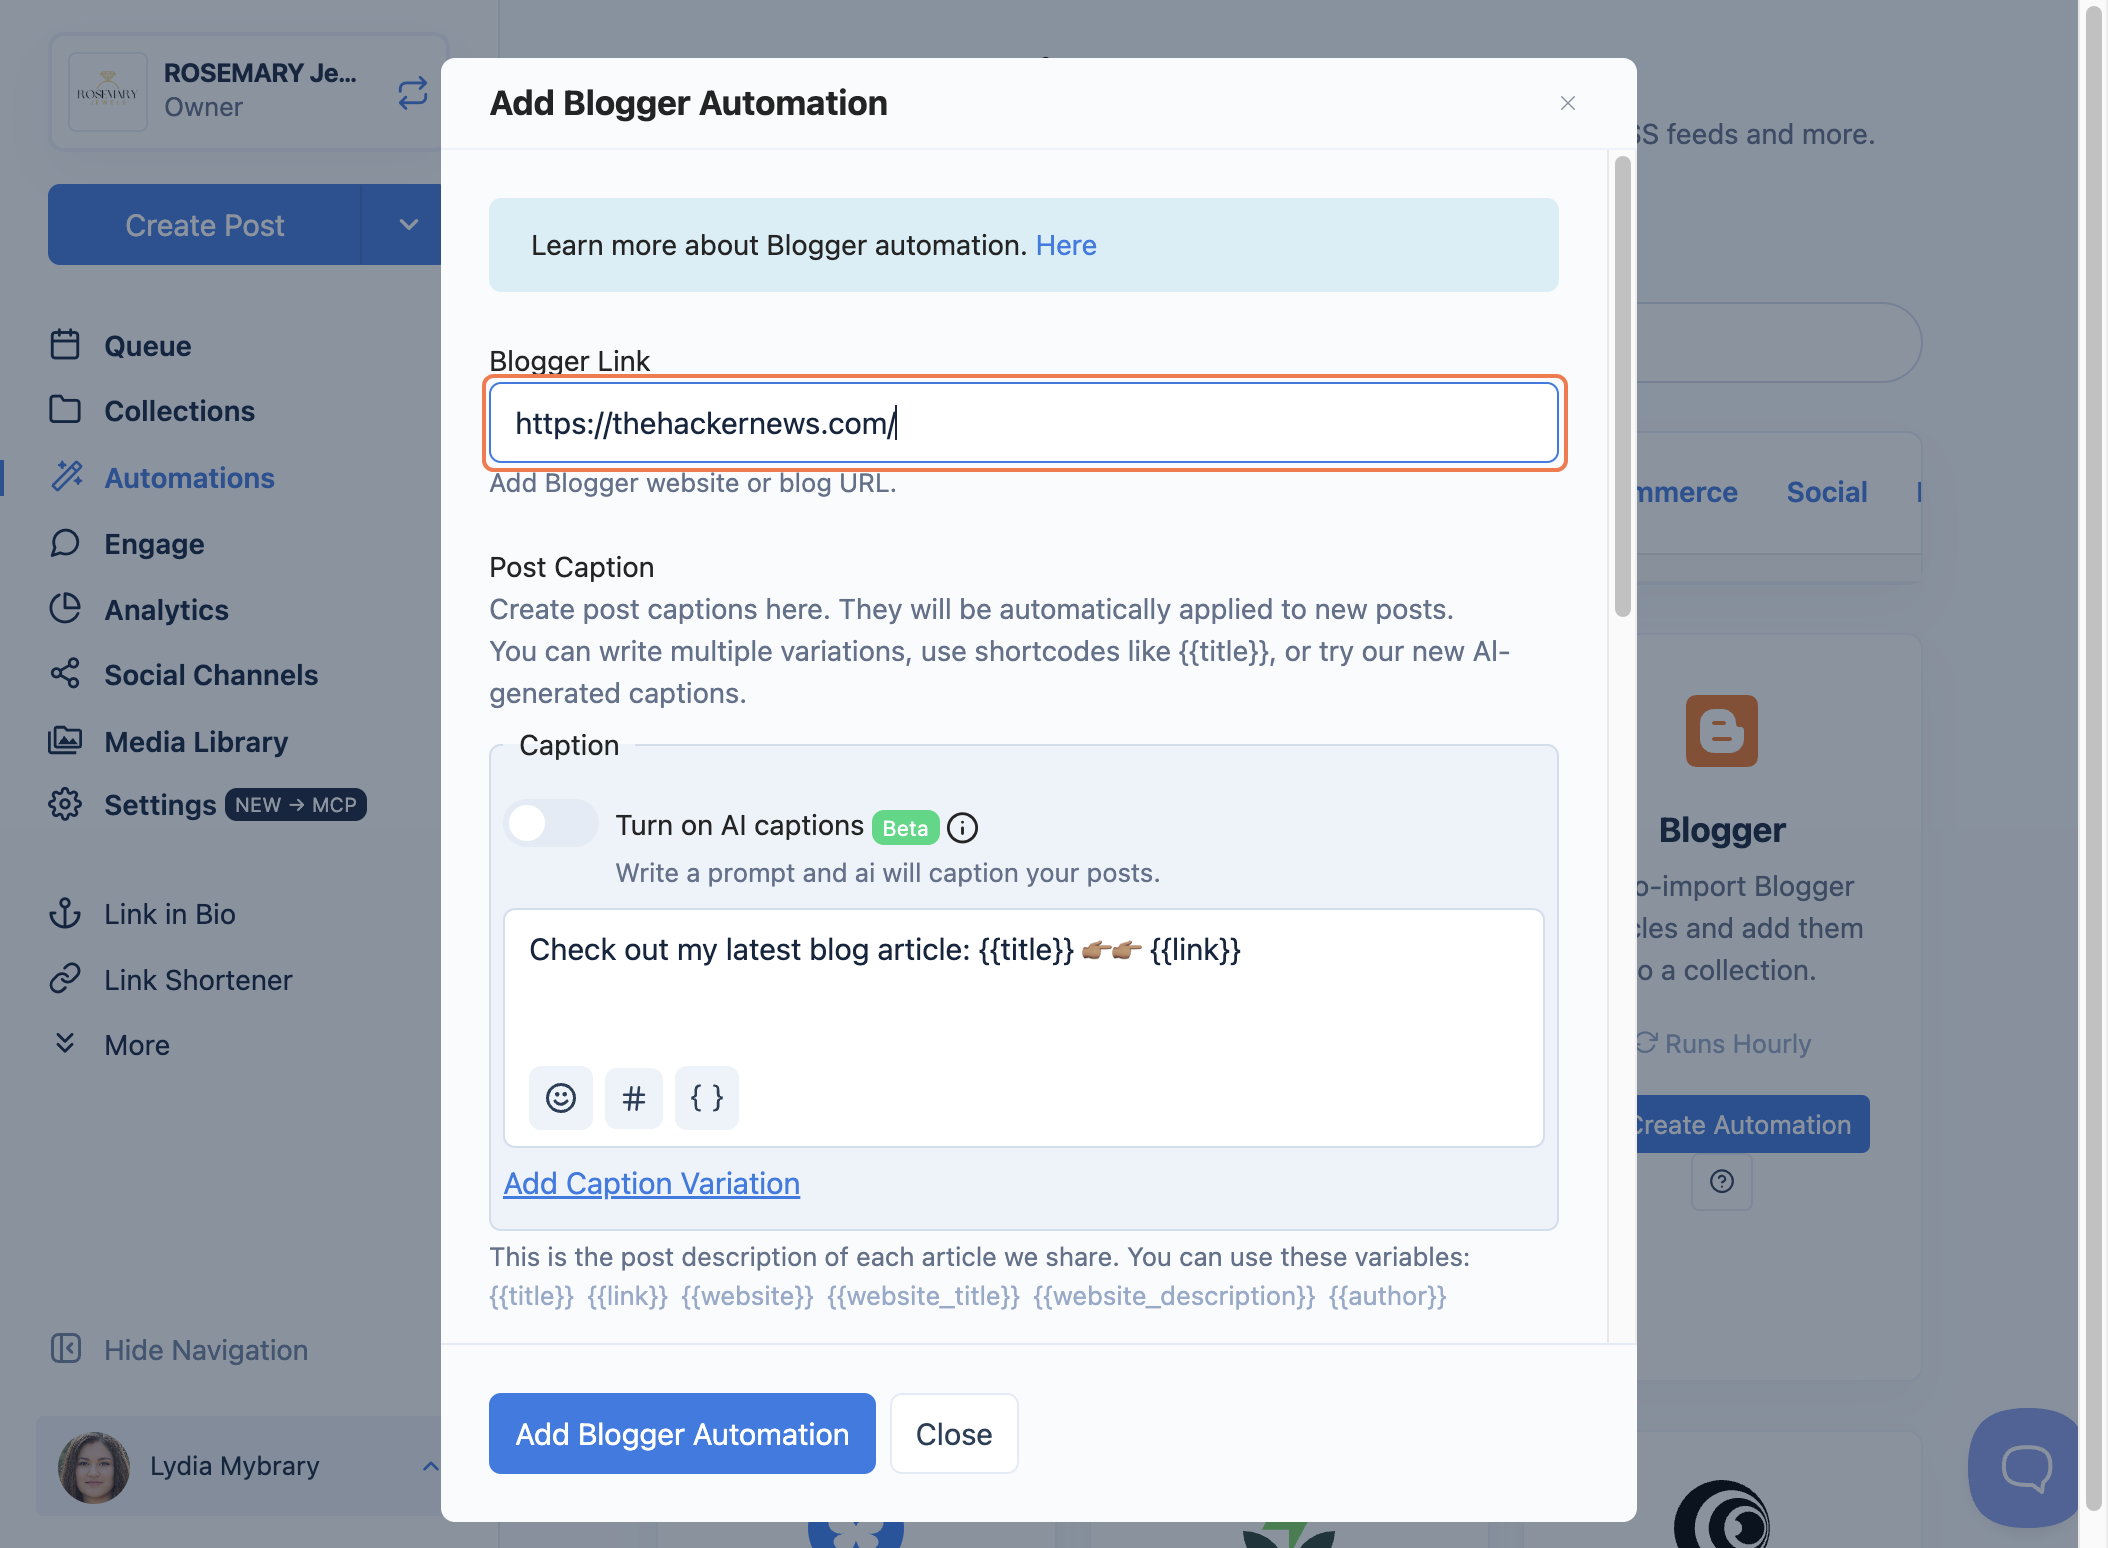Click the Media Library images icon
2108x1548 pixels.
click(x=65, y=740)
